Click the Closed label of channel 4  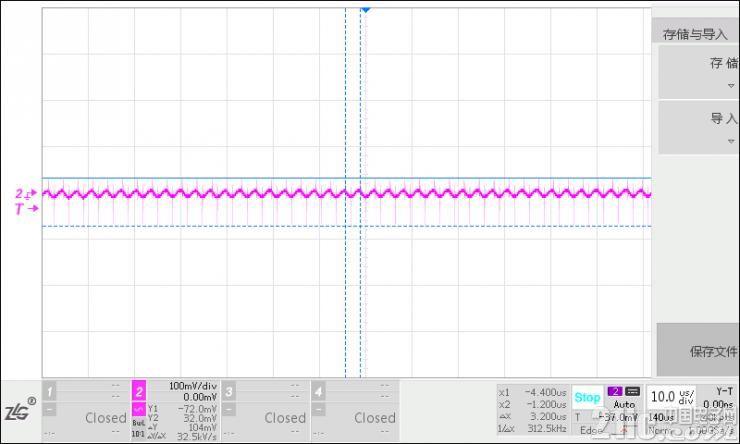pos(375,418)
